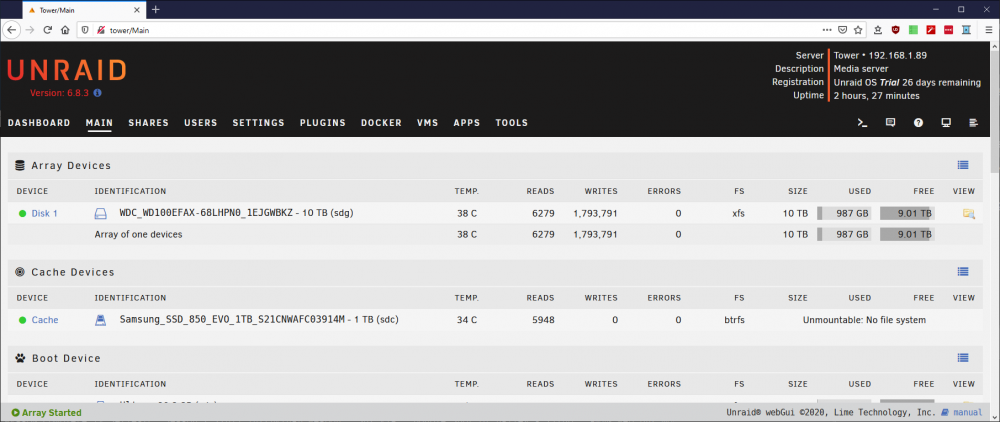Click Tower server IP 192.168.1.89 text
The width and height of the screenshot is (1000, 422).
point(897,55)
